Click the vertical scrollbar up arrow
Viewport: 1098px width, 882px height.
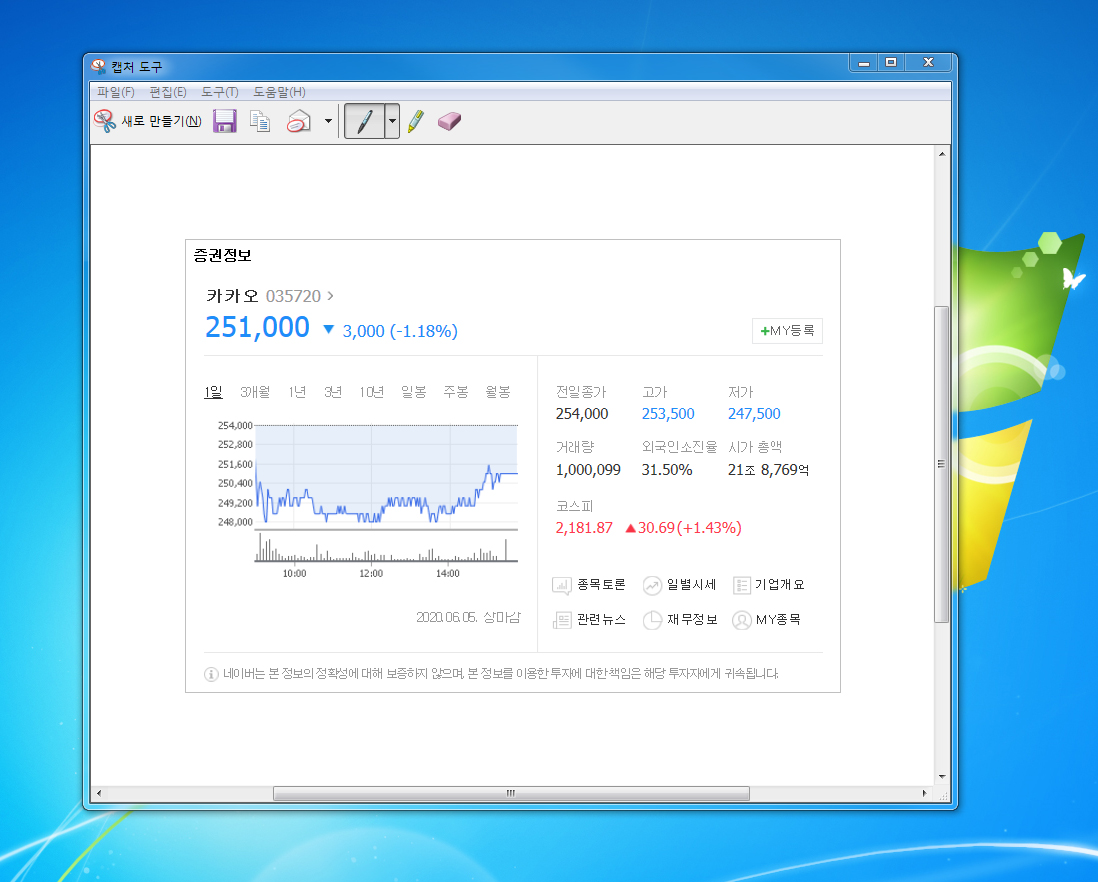(942, 153)
